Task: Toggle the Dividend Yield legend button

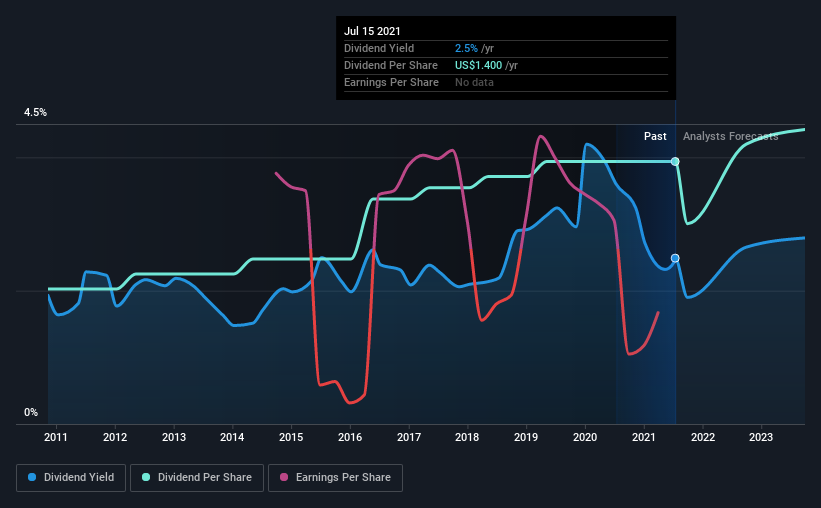Action: [71, 478]
